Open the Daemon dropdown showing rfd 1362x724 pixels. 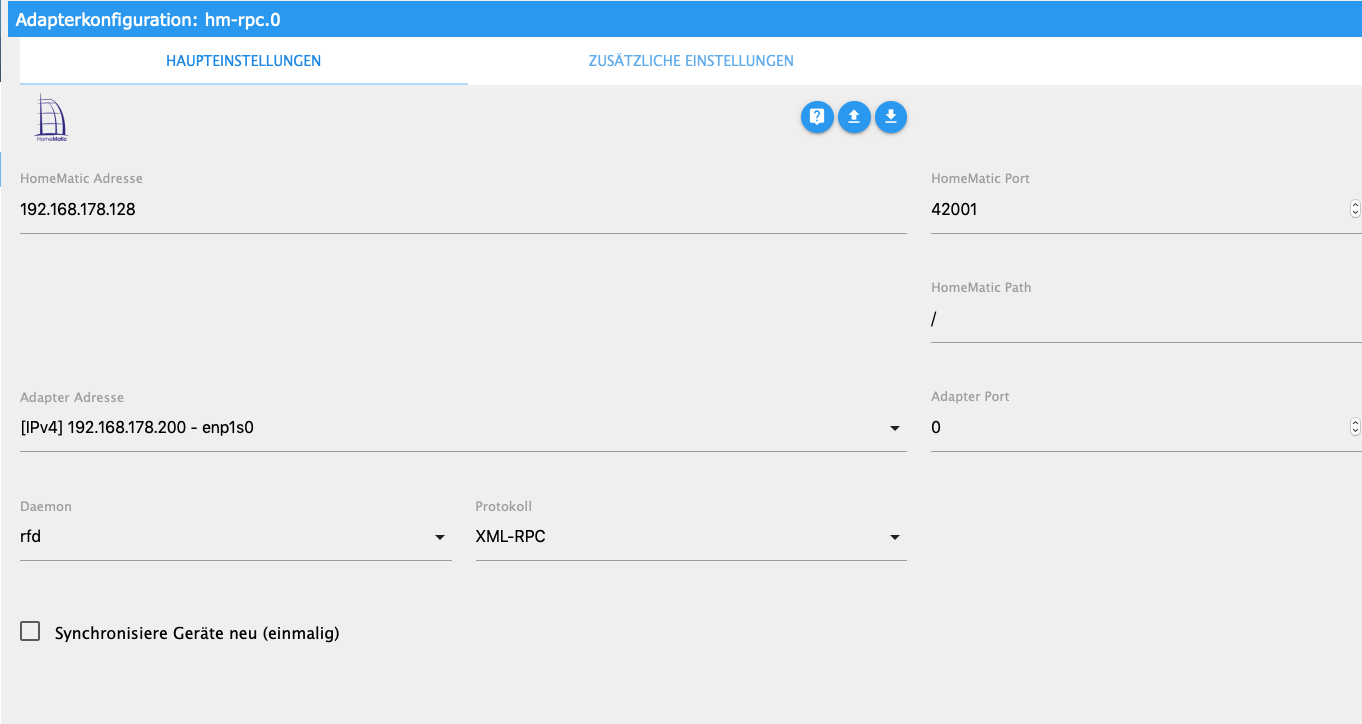coord(236,537)
